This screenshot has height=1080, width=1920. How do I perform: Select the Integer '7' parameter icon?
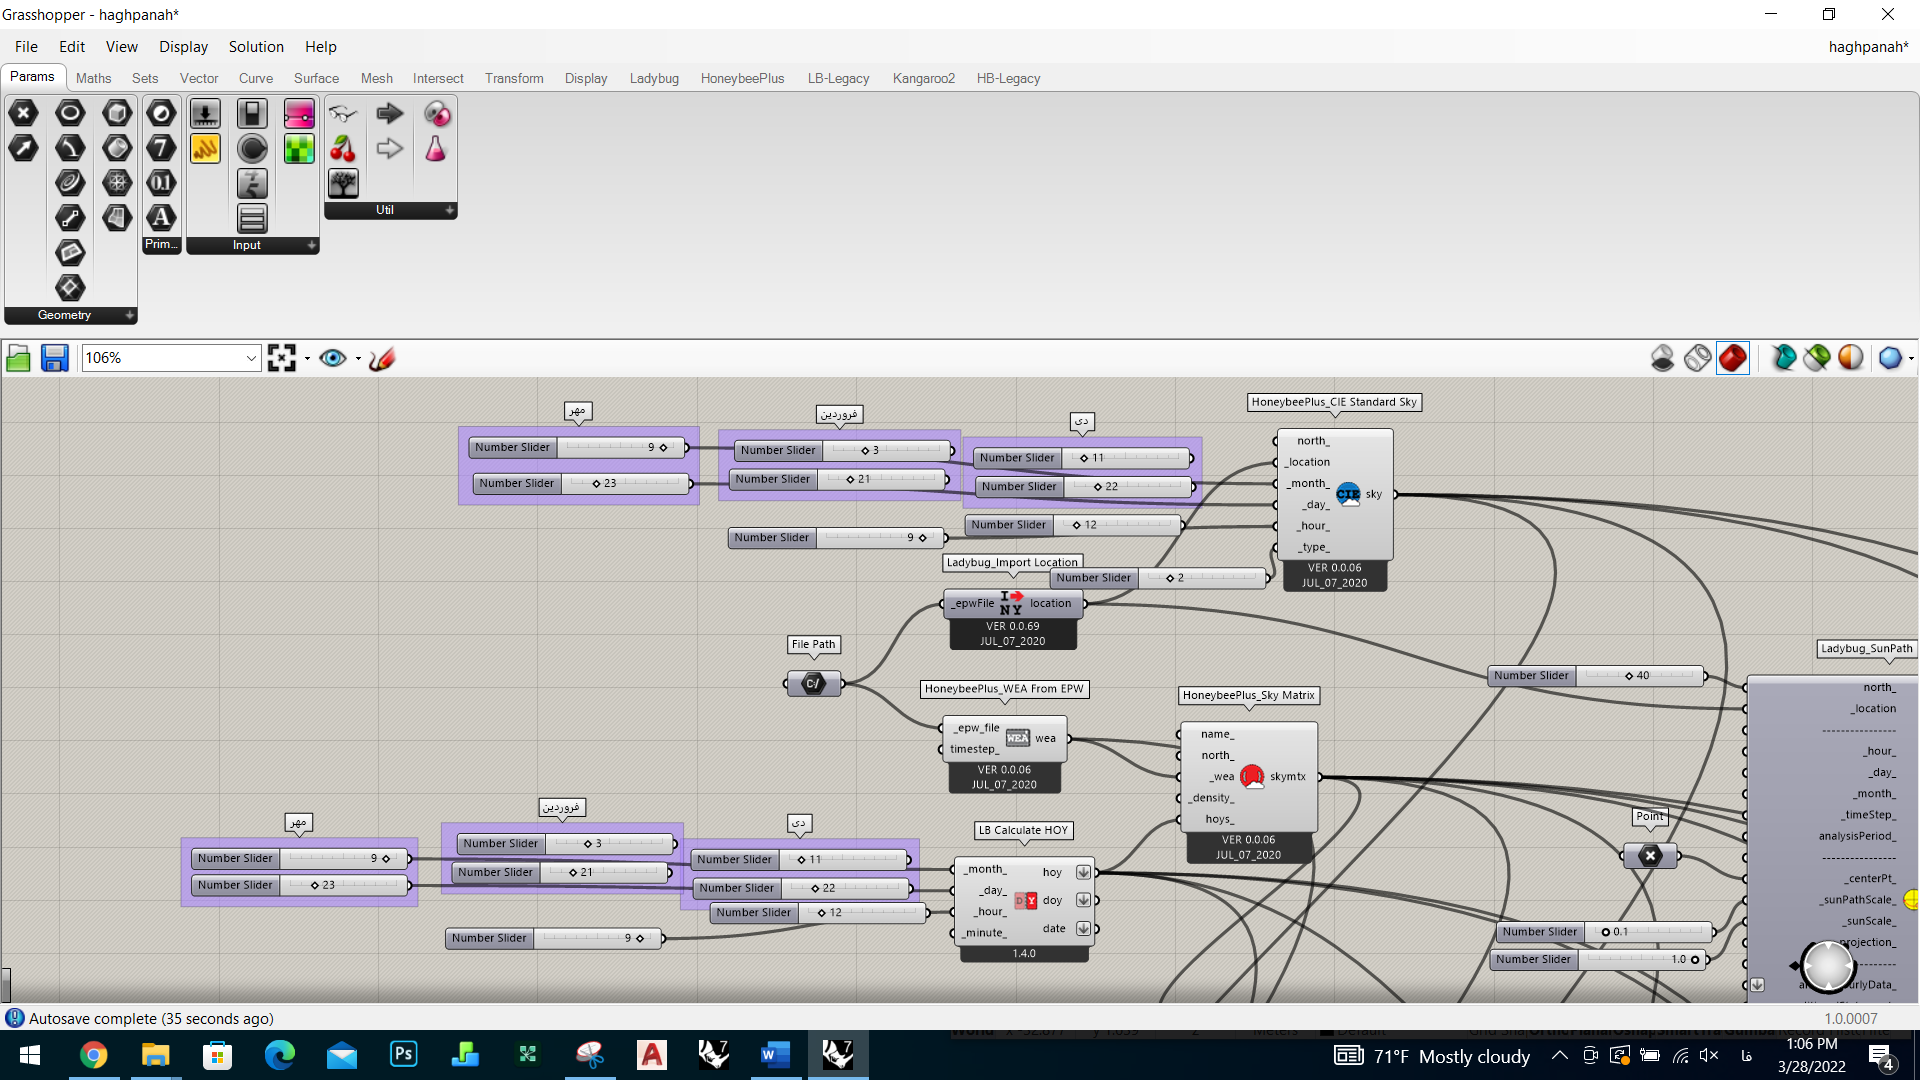pyautogui.click(x=161, y=148)
